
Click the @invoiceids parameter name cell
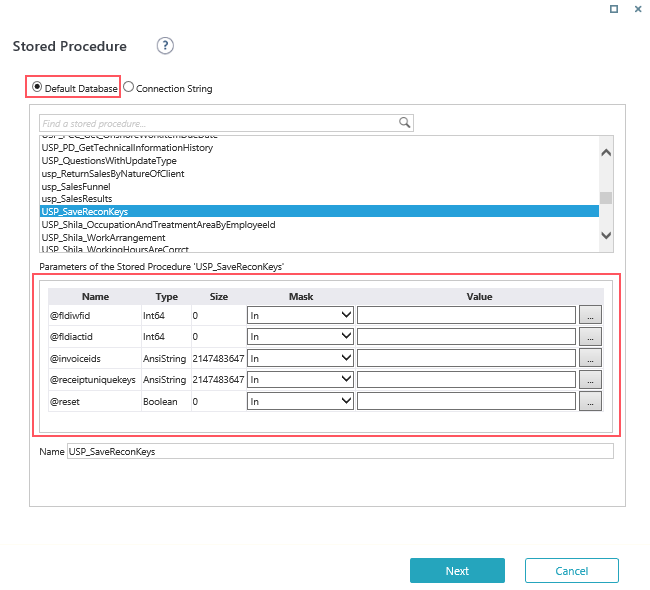click(95, 359)
